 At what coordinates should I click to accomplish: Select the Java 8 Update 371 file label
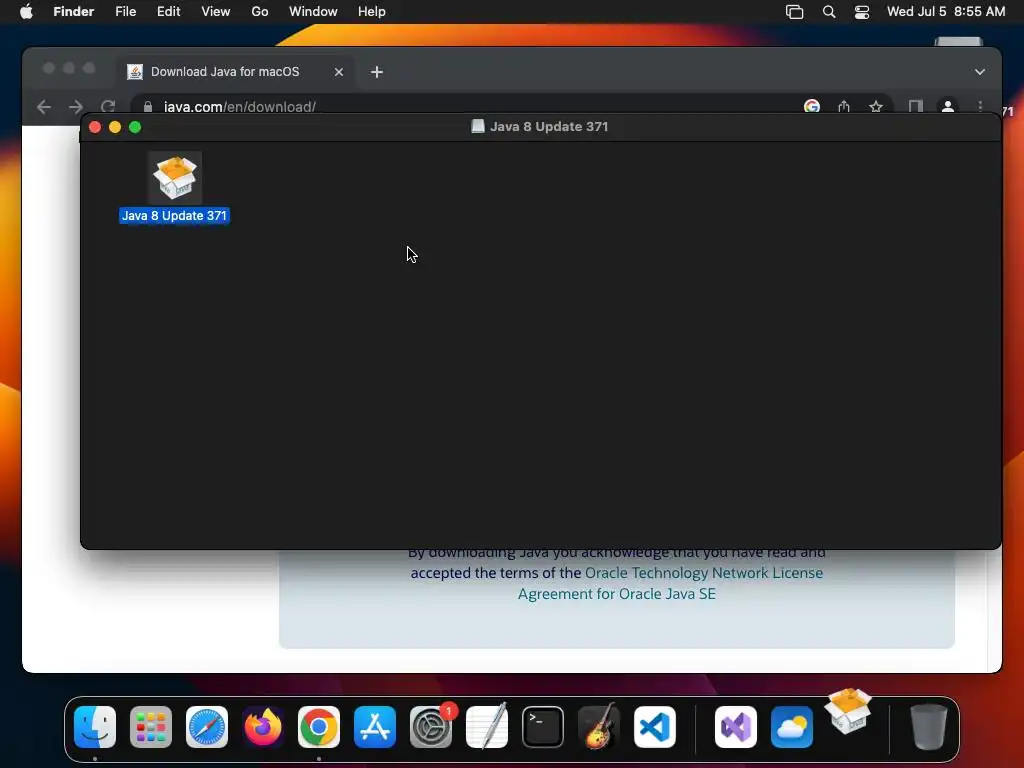coord(174,216)
